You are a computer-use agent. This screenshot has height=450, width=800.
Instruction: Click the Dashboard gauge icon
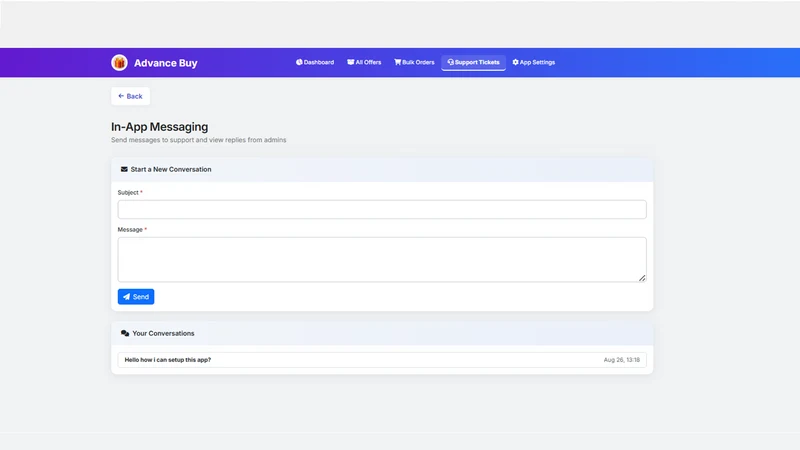(x=299, y=62)
